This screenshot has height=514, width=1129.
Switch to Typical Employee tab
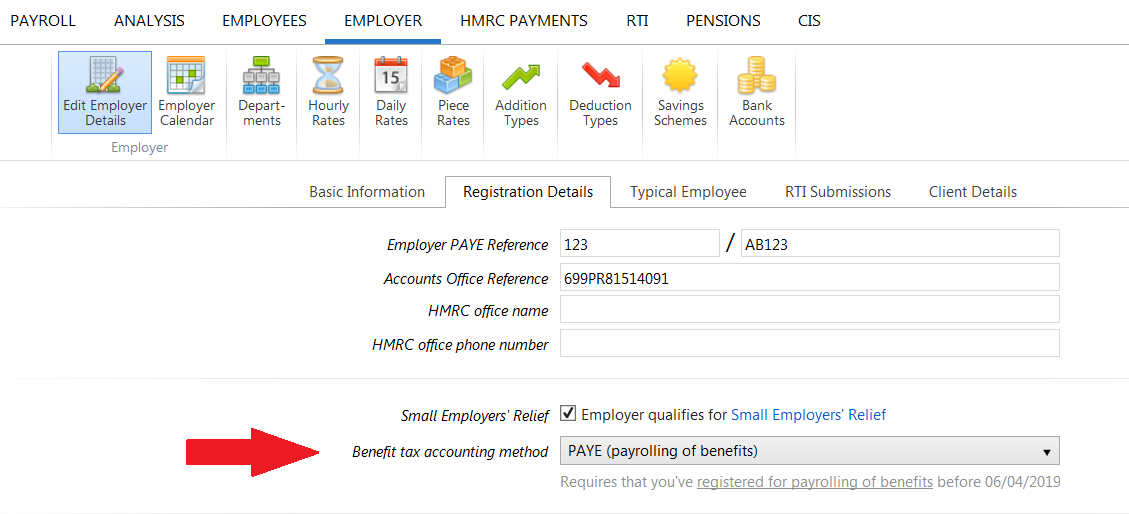click(688, 192)
